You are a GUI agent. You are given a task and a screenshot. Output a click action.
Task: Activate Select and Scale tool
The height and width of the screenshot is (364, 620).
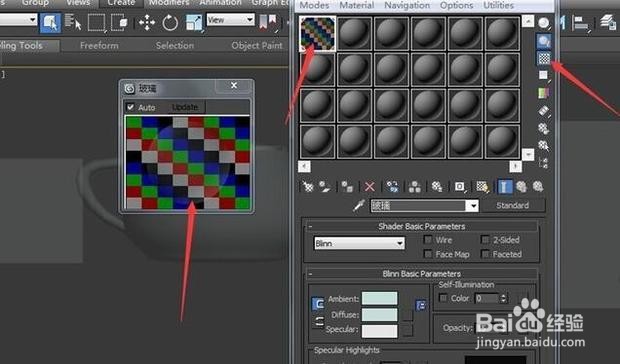click(194, 23)
